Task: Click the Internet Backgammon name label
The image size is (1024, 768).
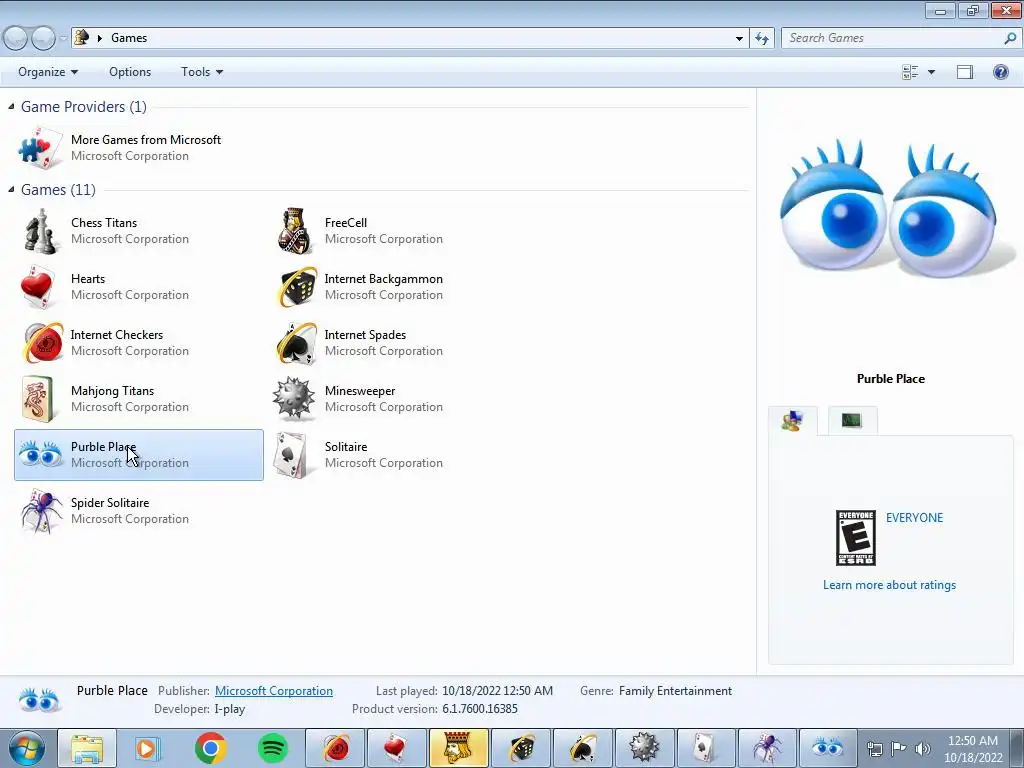Action: coord(383,279)
